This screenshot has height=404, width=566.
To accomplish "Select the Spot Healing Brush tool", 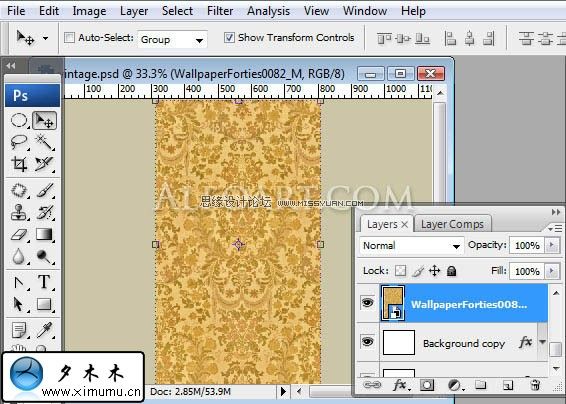I will click(x=19, y=190).
